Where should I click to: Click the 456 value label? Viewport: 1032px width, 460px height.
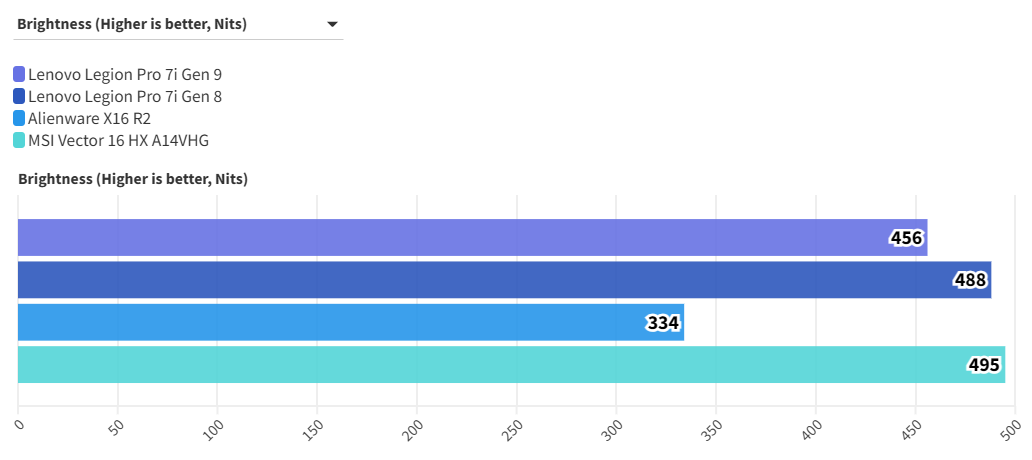tap(907, 238)
